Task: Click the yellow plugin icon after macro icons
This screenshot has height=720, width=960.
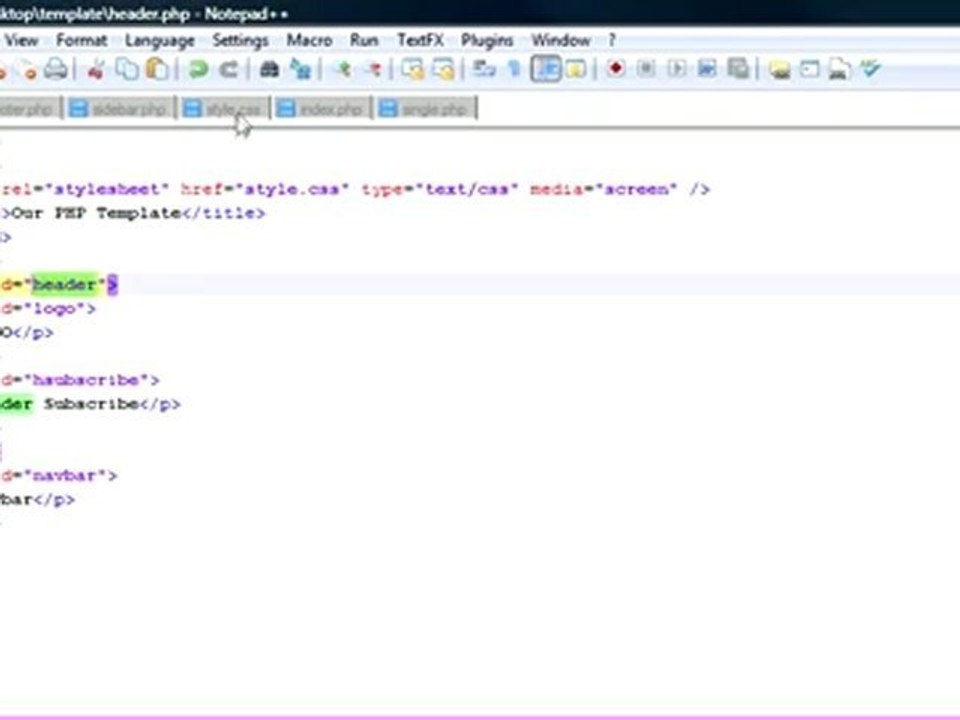Action: pos(779,69)
